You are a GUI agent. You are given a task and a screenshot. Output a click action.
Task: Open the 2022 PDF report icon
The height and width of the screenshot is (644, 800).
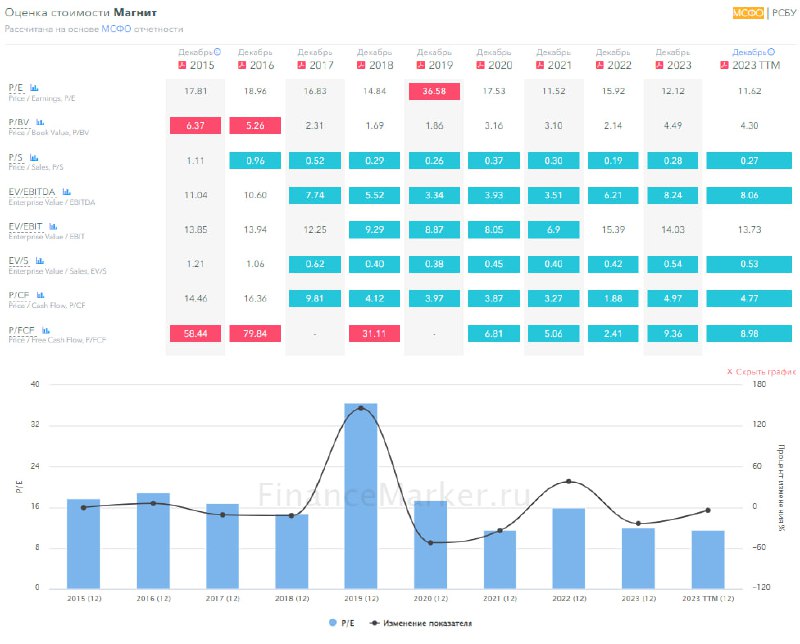point(599,65)
